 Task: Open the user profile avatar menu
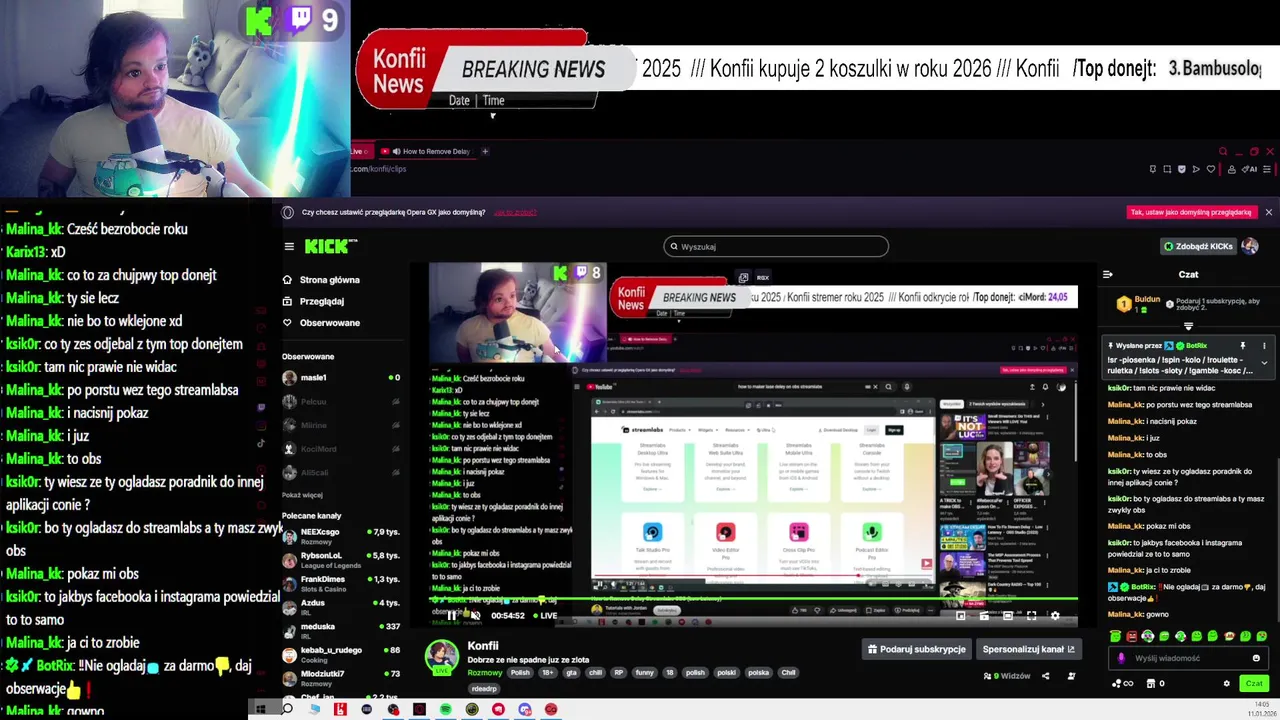1250,246
